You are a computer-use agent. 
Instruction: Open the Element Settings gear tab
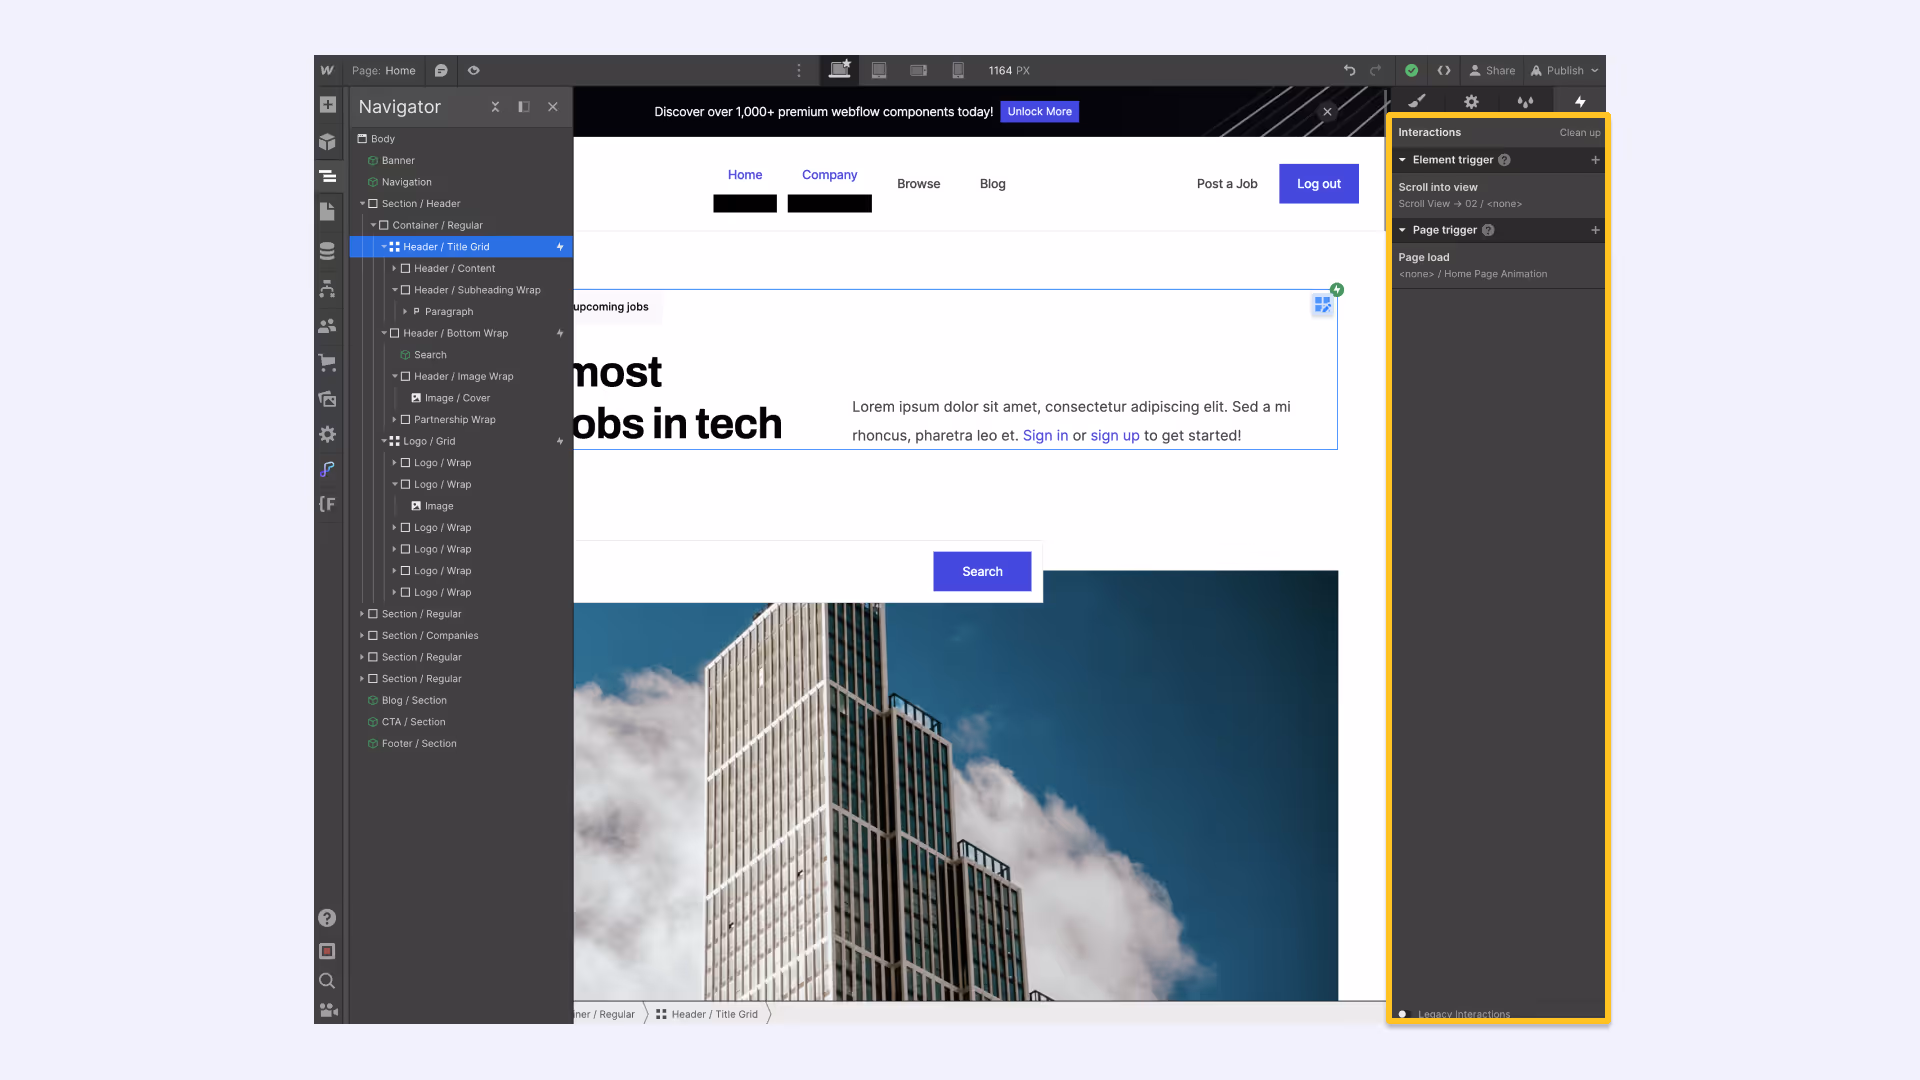pyautogui.click(x=1471, y=101)
